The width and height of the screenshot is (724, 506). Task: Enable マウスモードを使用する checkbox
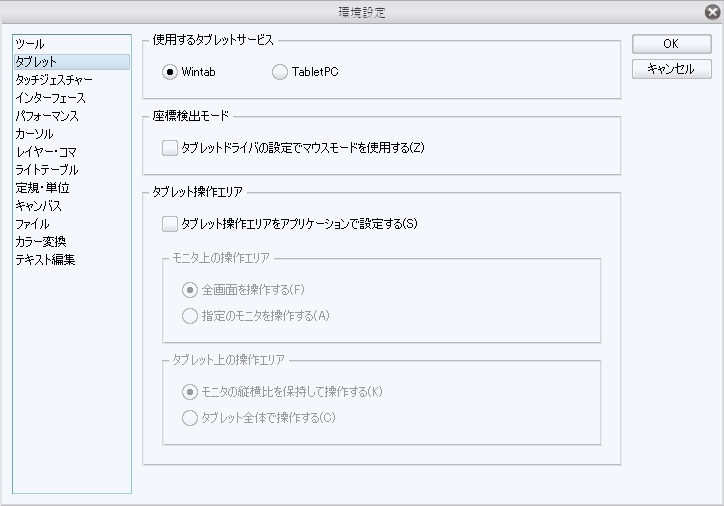pyautogui.click(x=169, y=148)
